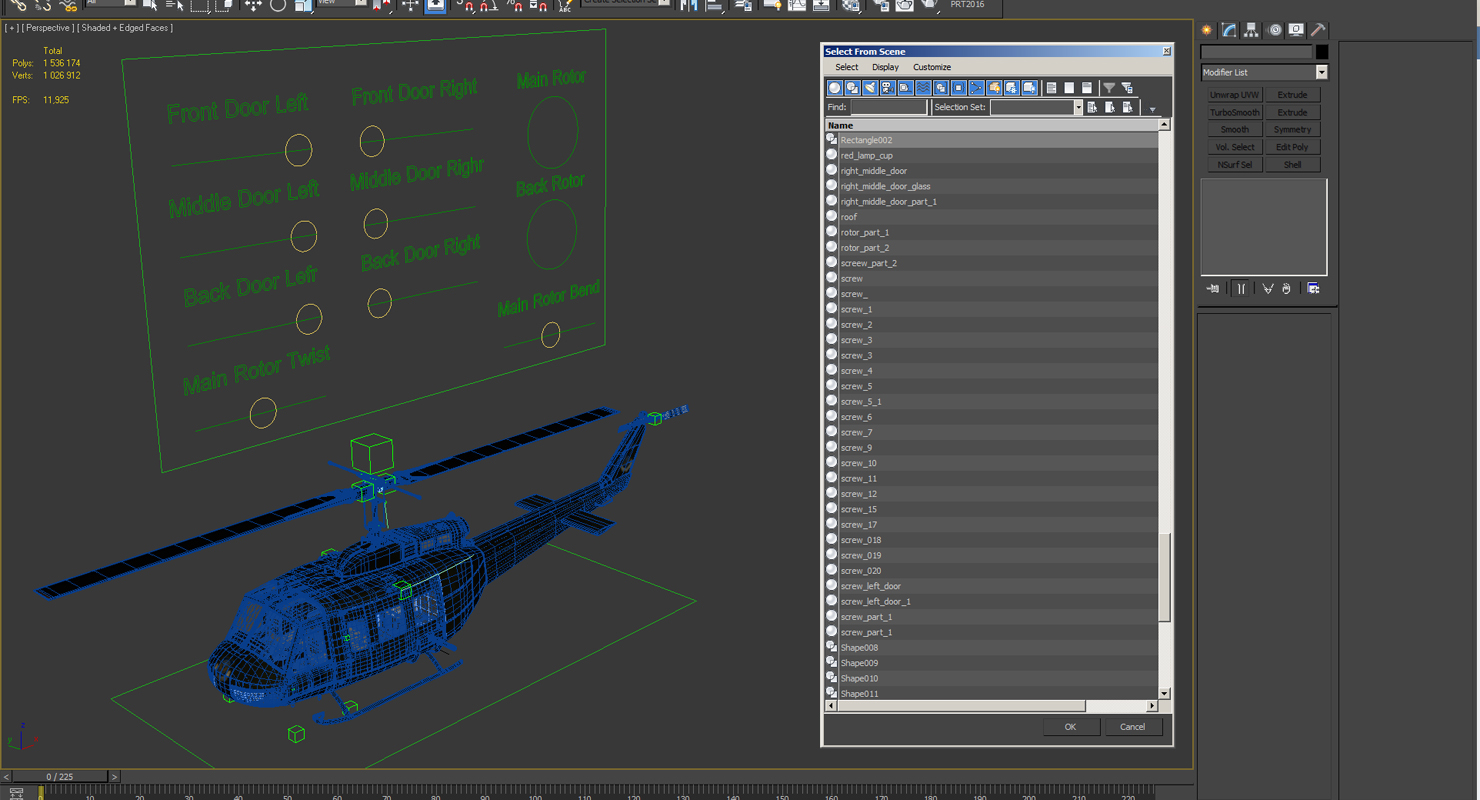This screenshot has width=1480, height=800.
Task: Click Remove Modifier icon below stack
Action: pyautogui.click(x=1286, y=289)
